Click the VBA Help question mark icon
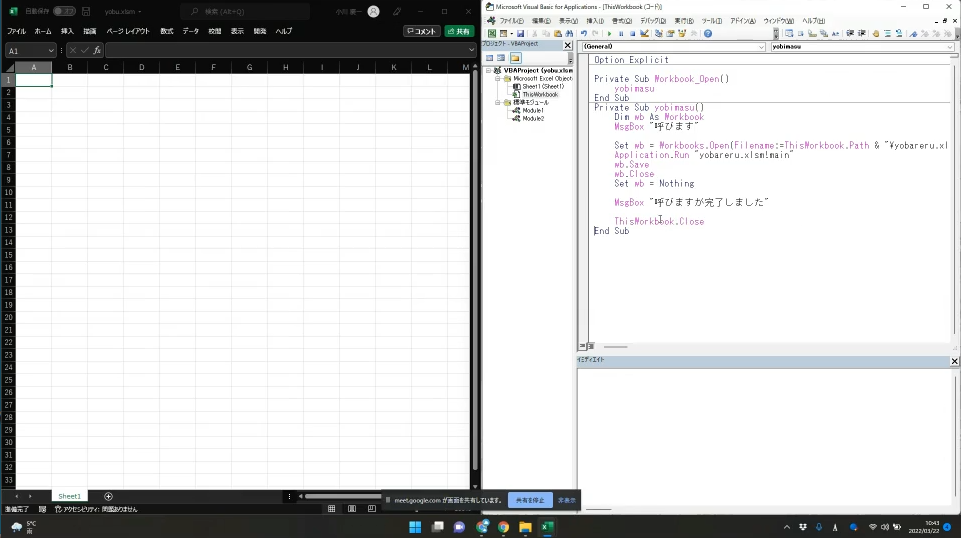Viewport: 961px width, 538px height. point(708,34)
